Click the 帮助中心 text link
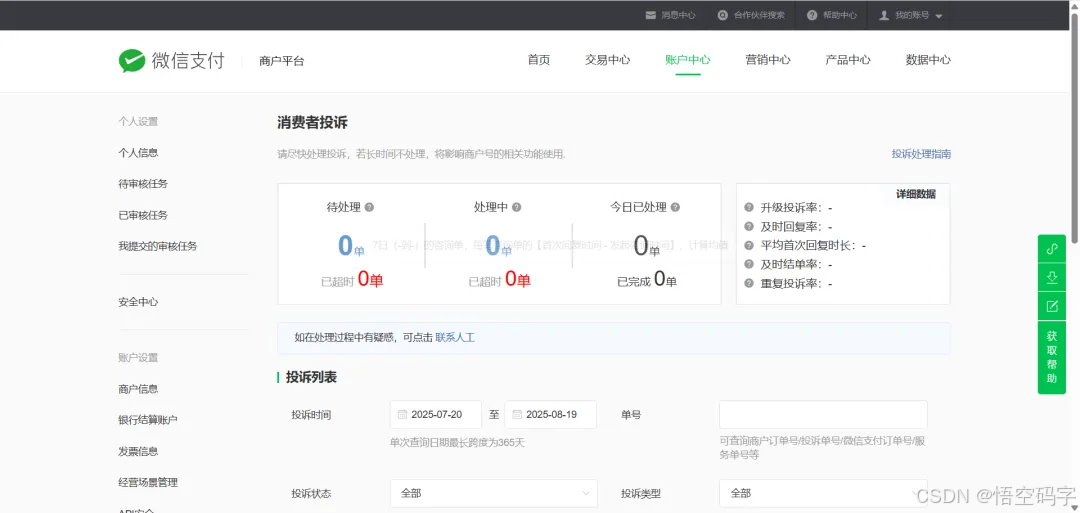The image size is (1080, 513). [x=840, y=15]
